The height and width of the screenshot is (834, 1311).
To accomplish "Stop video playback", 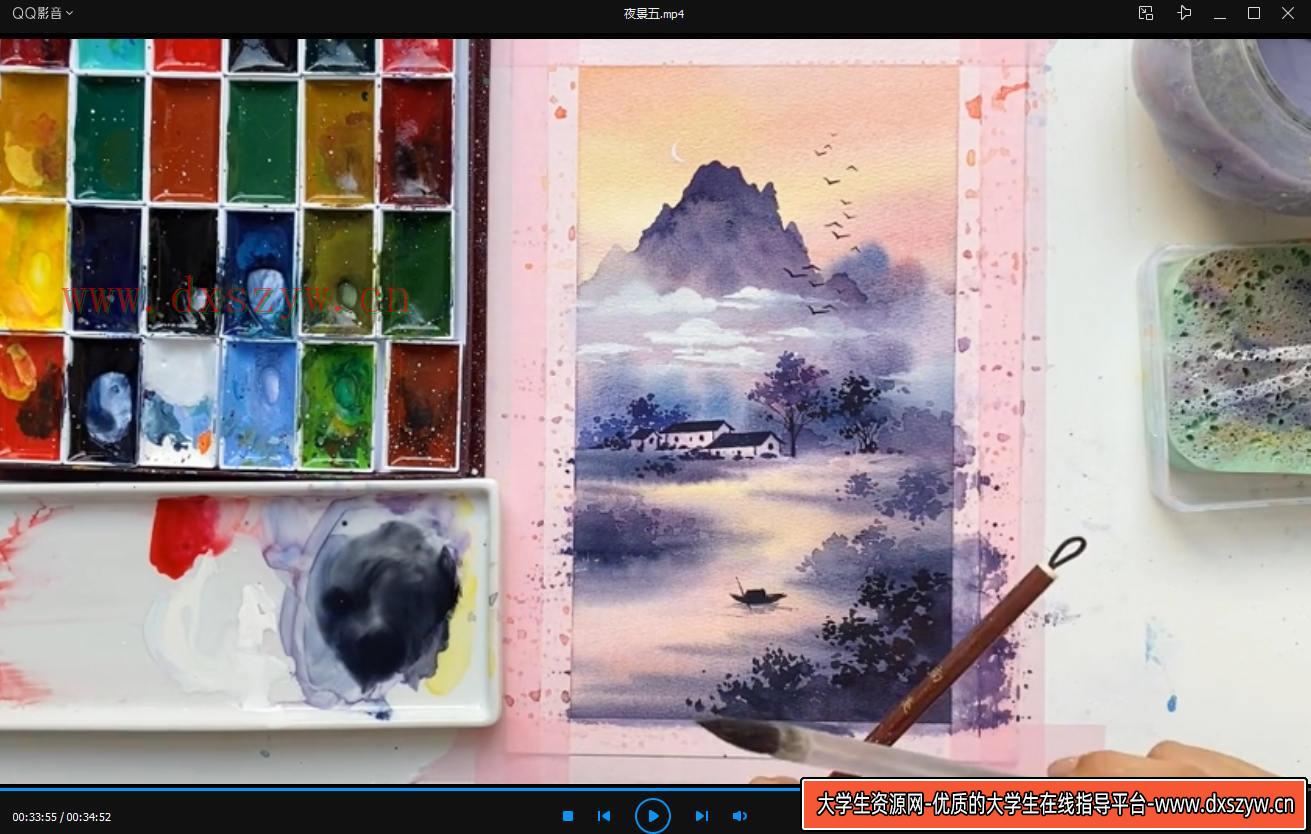I will pos(568,816).
